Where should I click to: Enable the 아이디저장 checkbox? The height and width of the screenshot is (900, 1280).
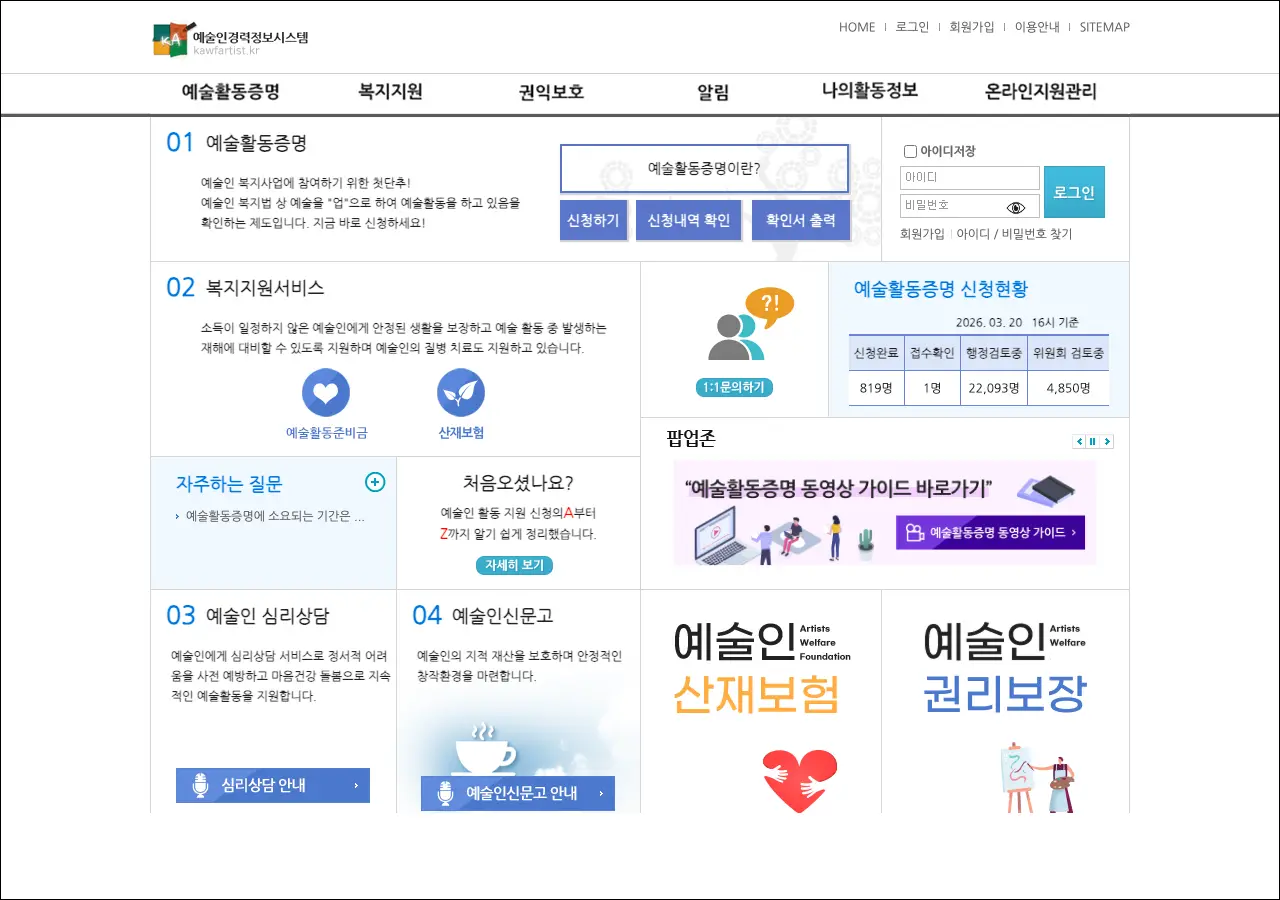point(910,151)
